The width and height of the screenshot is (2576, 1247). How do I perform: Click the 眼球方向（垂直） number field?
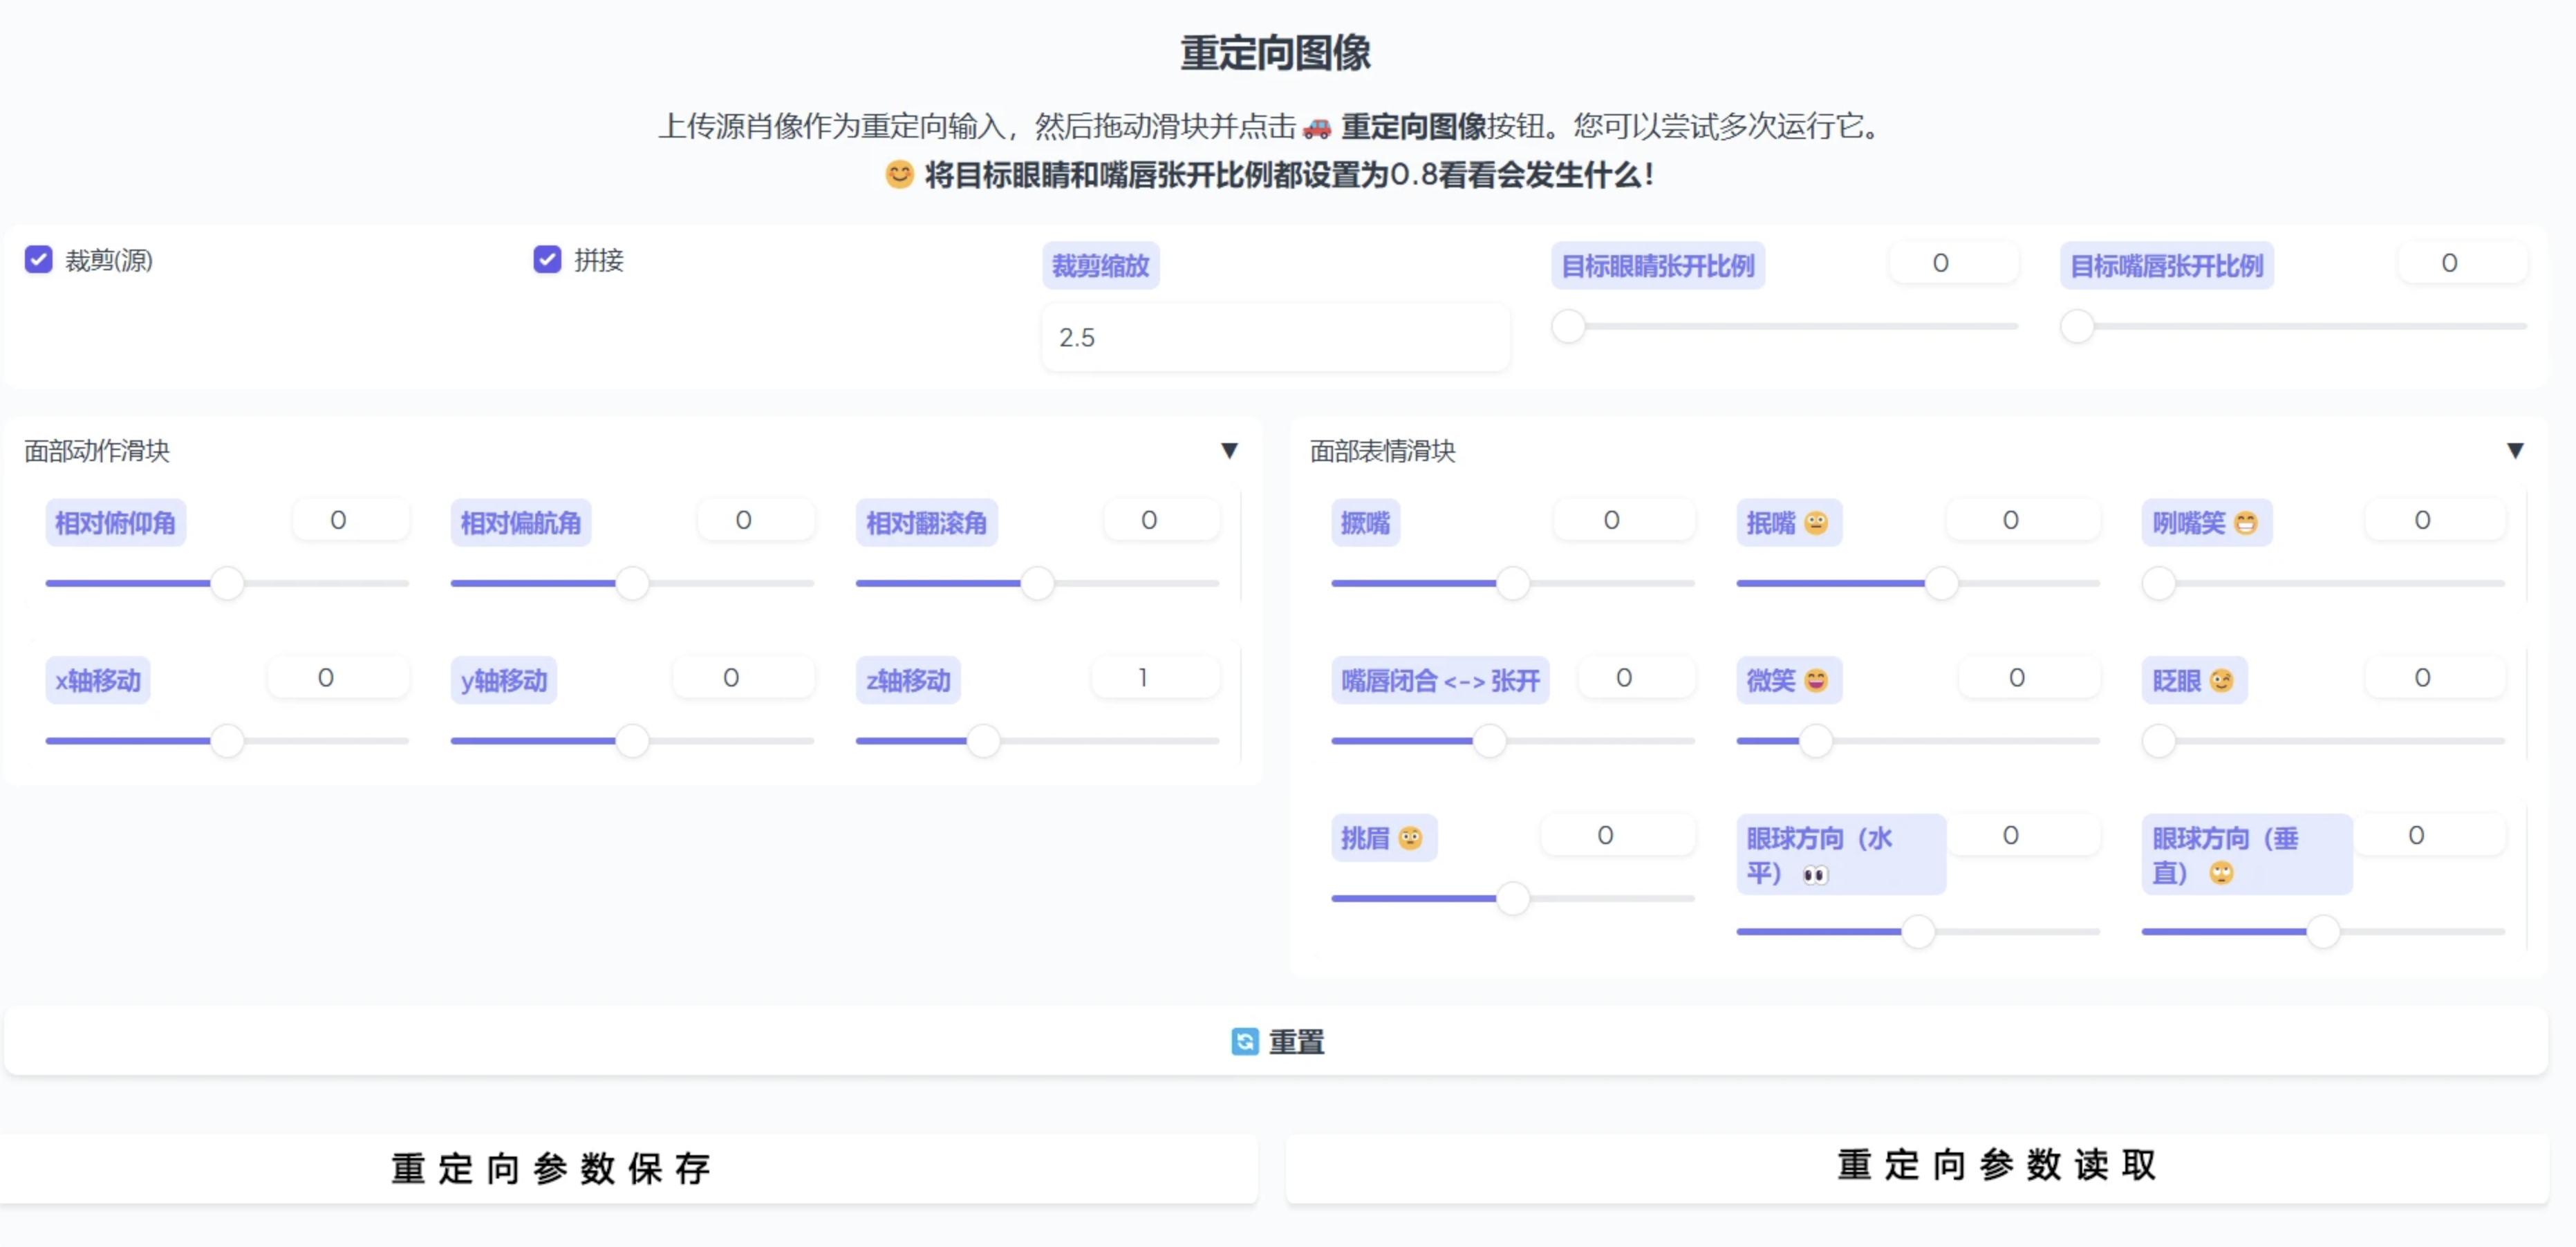[2429, 835]
